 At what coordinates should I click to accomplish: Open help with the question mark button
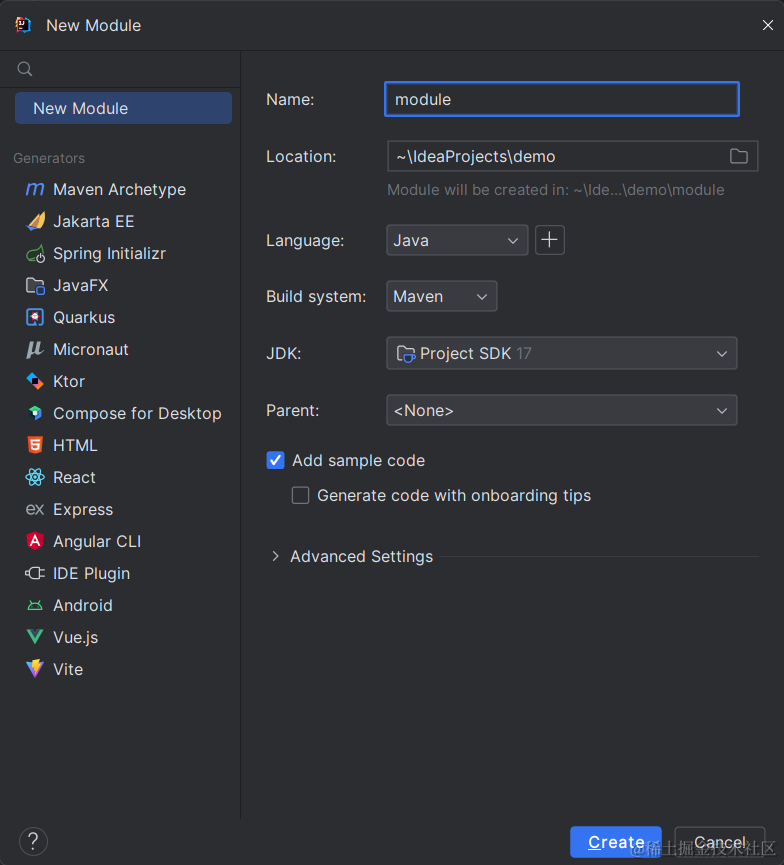(33, 841)
